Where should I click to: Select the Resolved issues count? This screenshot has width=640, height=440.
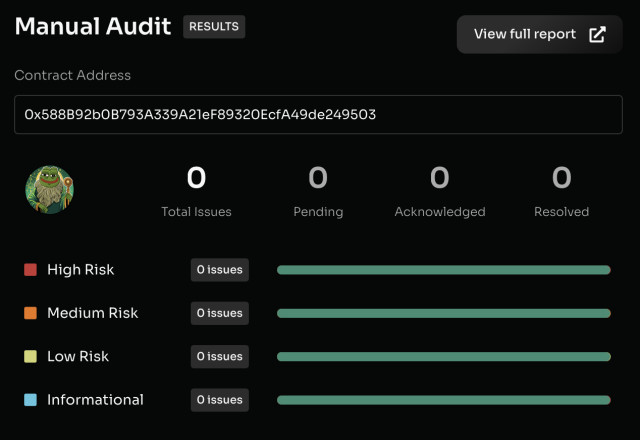[x=562, y=179]
